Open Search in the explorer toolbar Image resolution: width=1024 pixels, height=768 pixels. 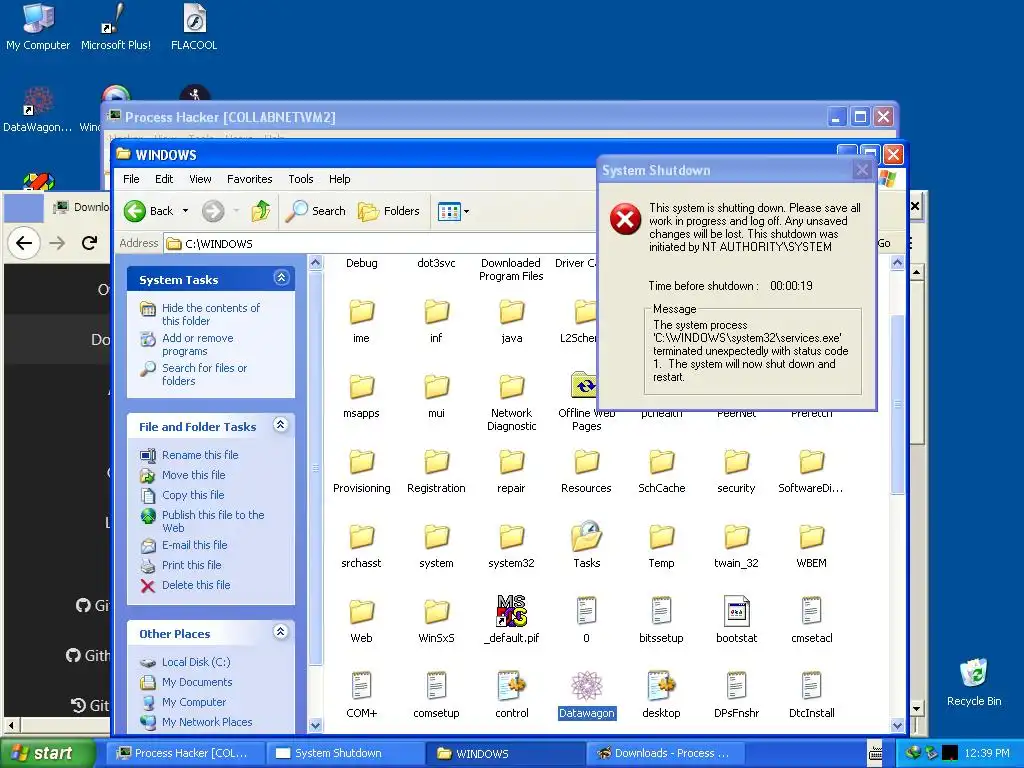coord(316,211)
